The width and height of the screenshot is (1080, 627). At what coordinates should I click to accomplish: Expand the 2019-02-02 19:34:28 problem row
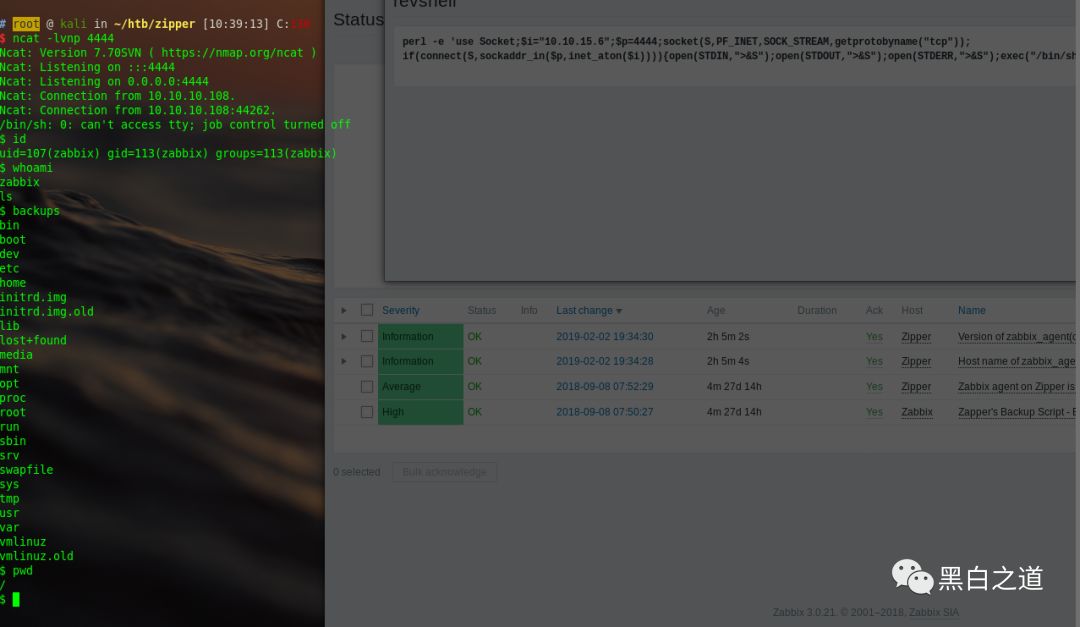click(344, 361)
